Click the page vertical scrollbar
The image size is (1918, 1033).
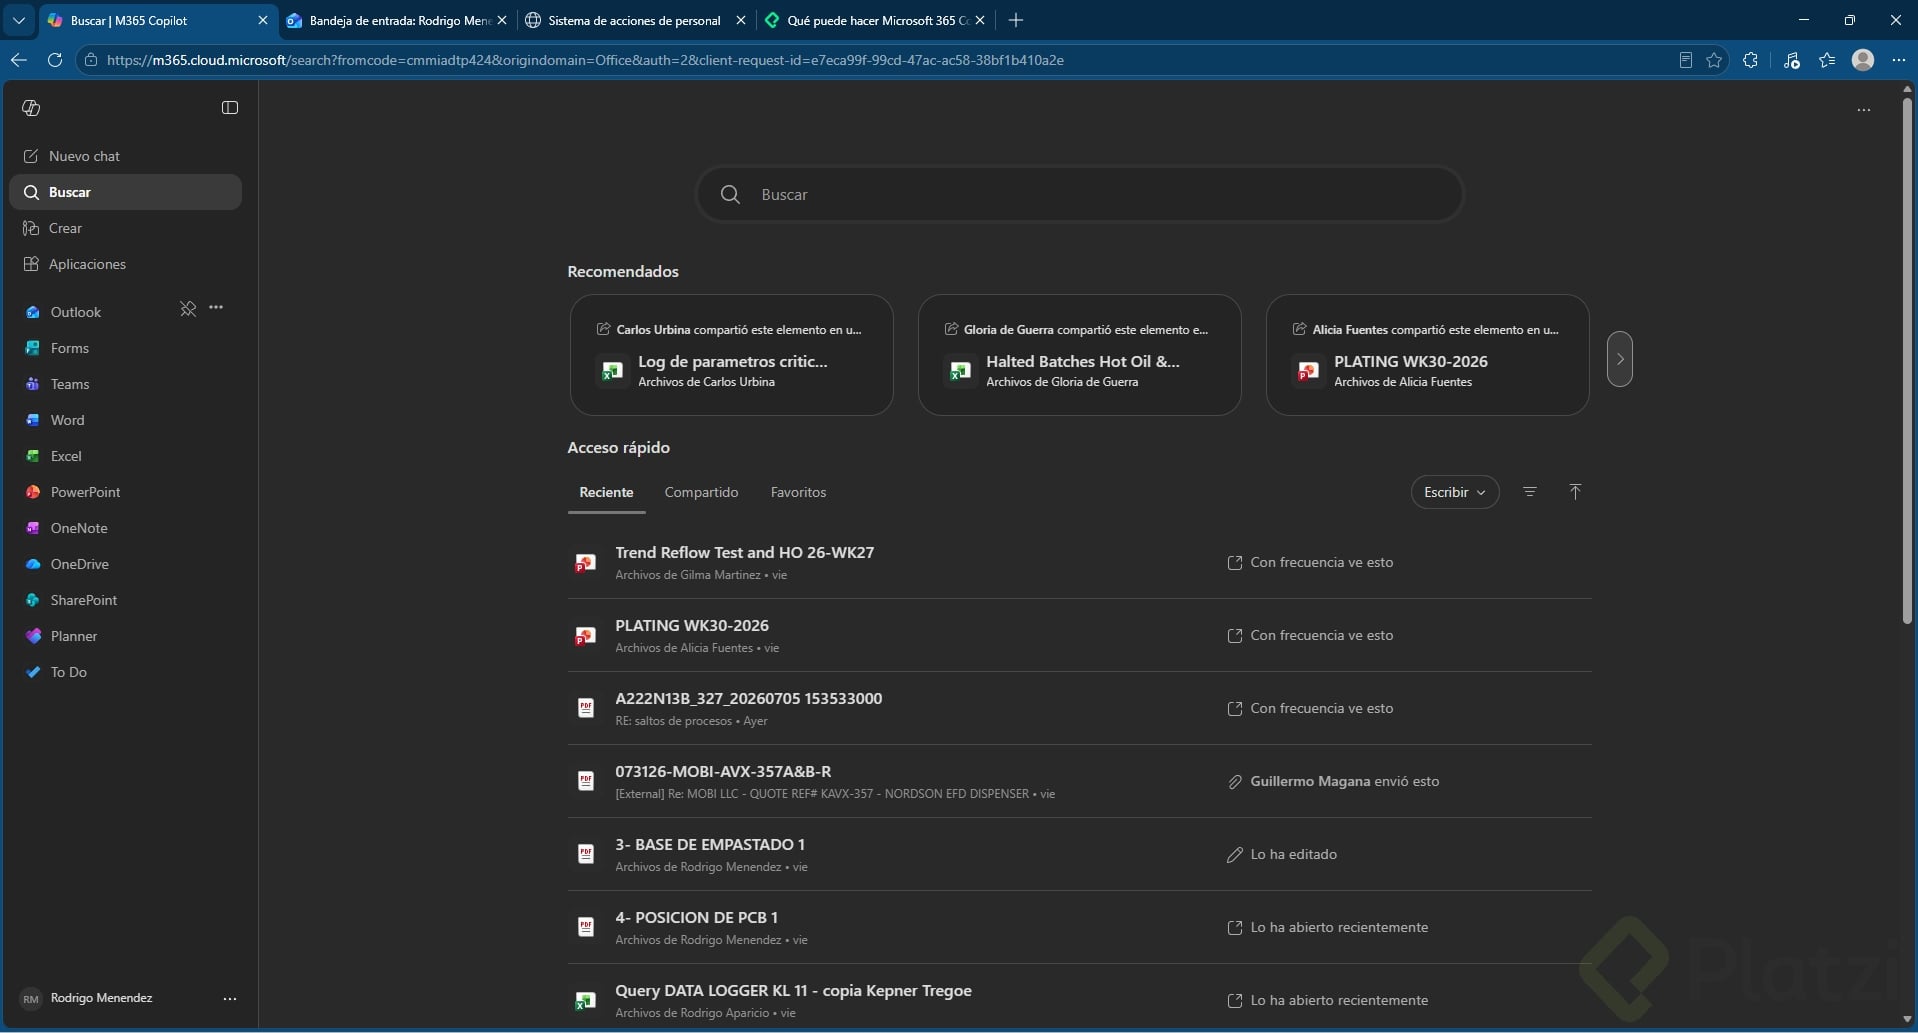coord(1907,360)
